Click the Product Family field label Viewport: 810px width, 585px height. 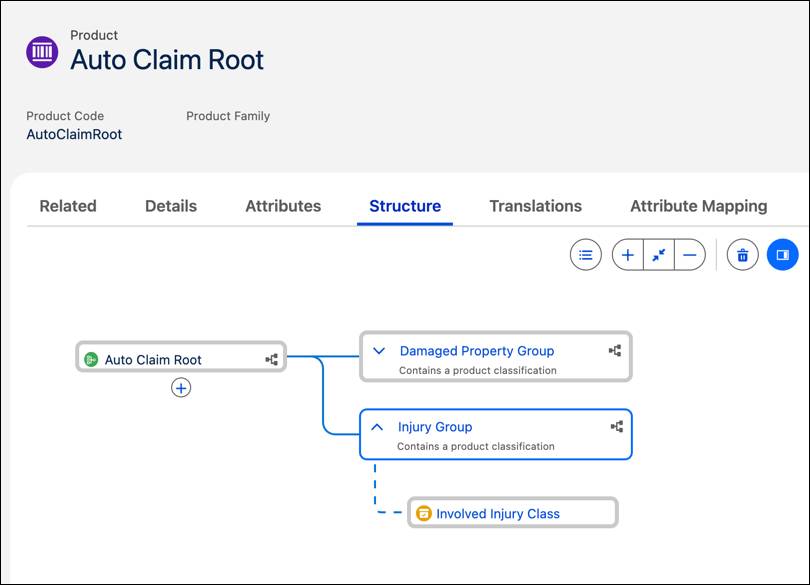click(x=228, y=116)
